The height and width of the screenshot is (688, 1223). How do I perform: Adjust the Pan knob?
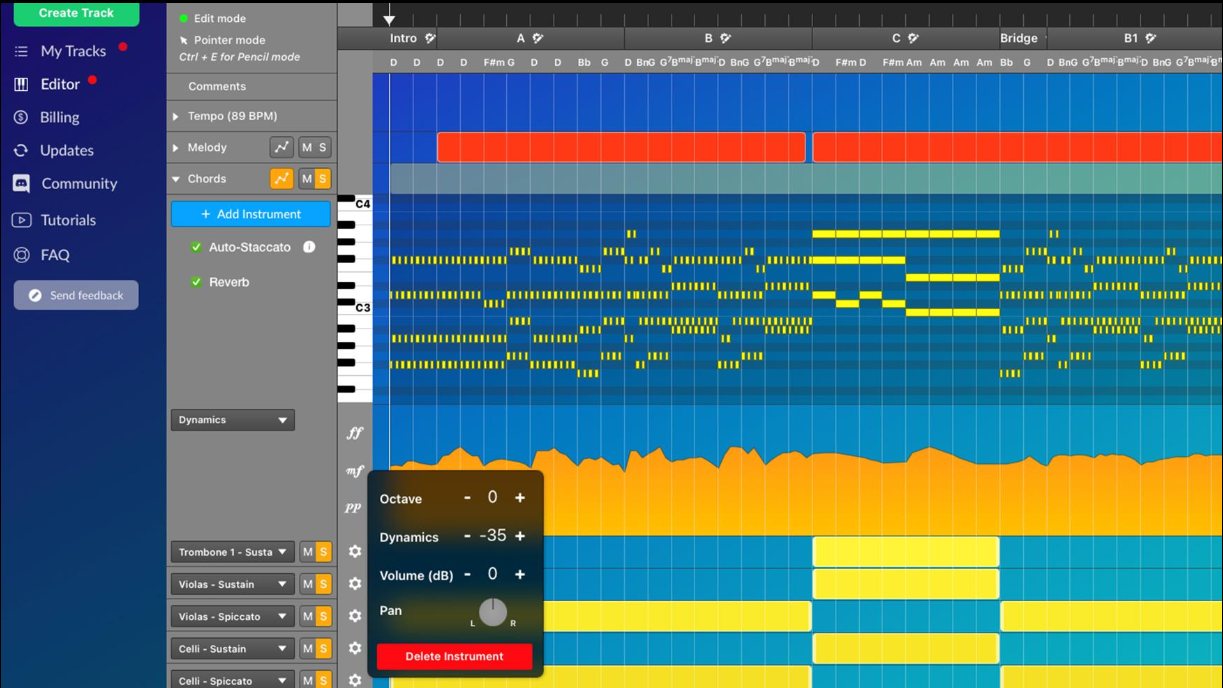[493, 612]
